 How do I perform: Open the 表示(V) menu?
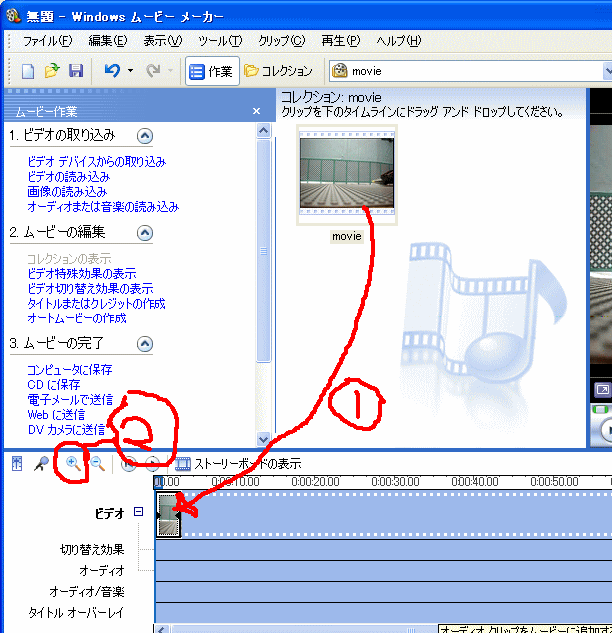163,41
